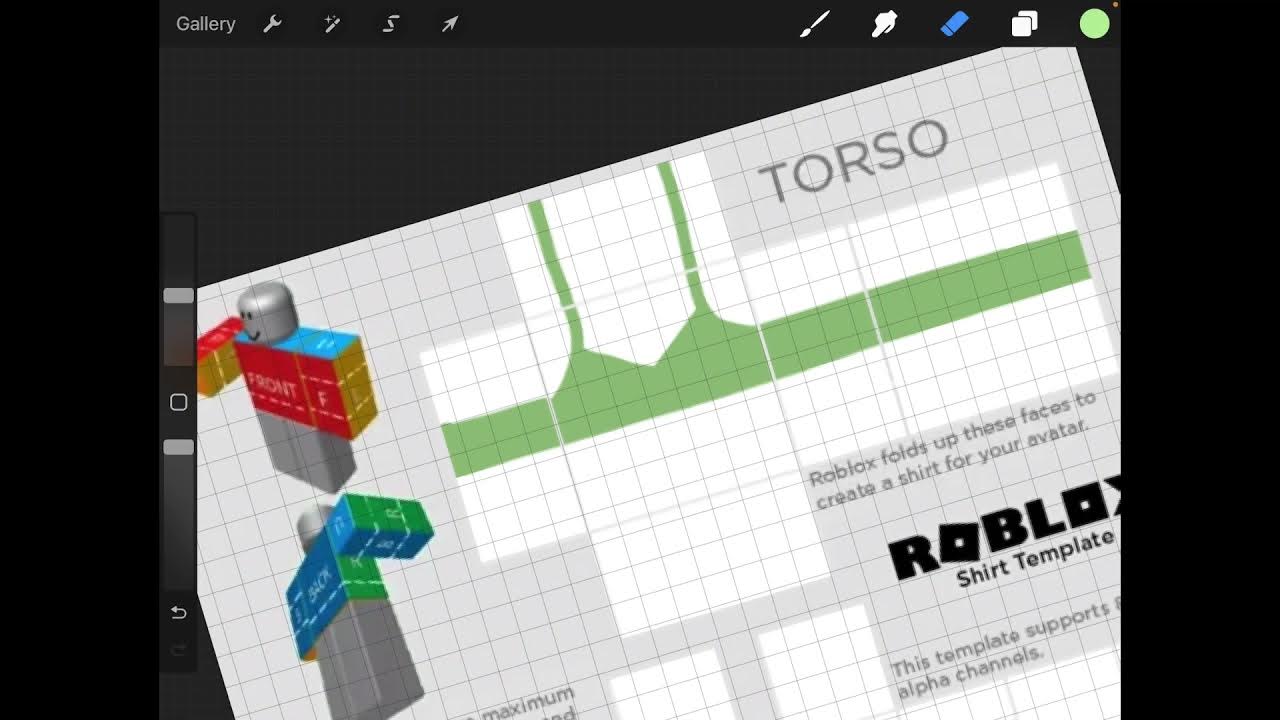Tap the 'Shirt Template' text
This screenshot has height=720, width=1280.
[x=1035, y=557]
